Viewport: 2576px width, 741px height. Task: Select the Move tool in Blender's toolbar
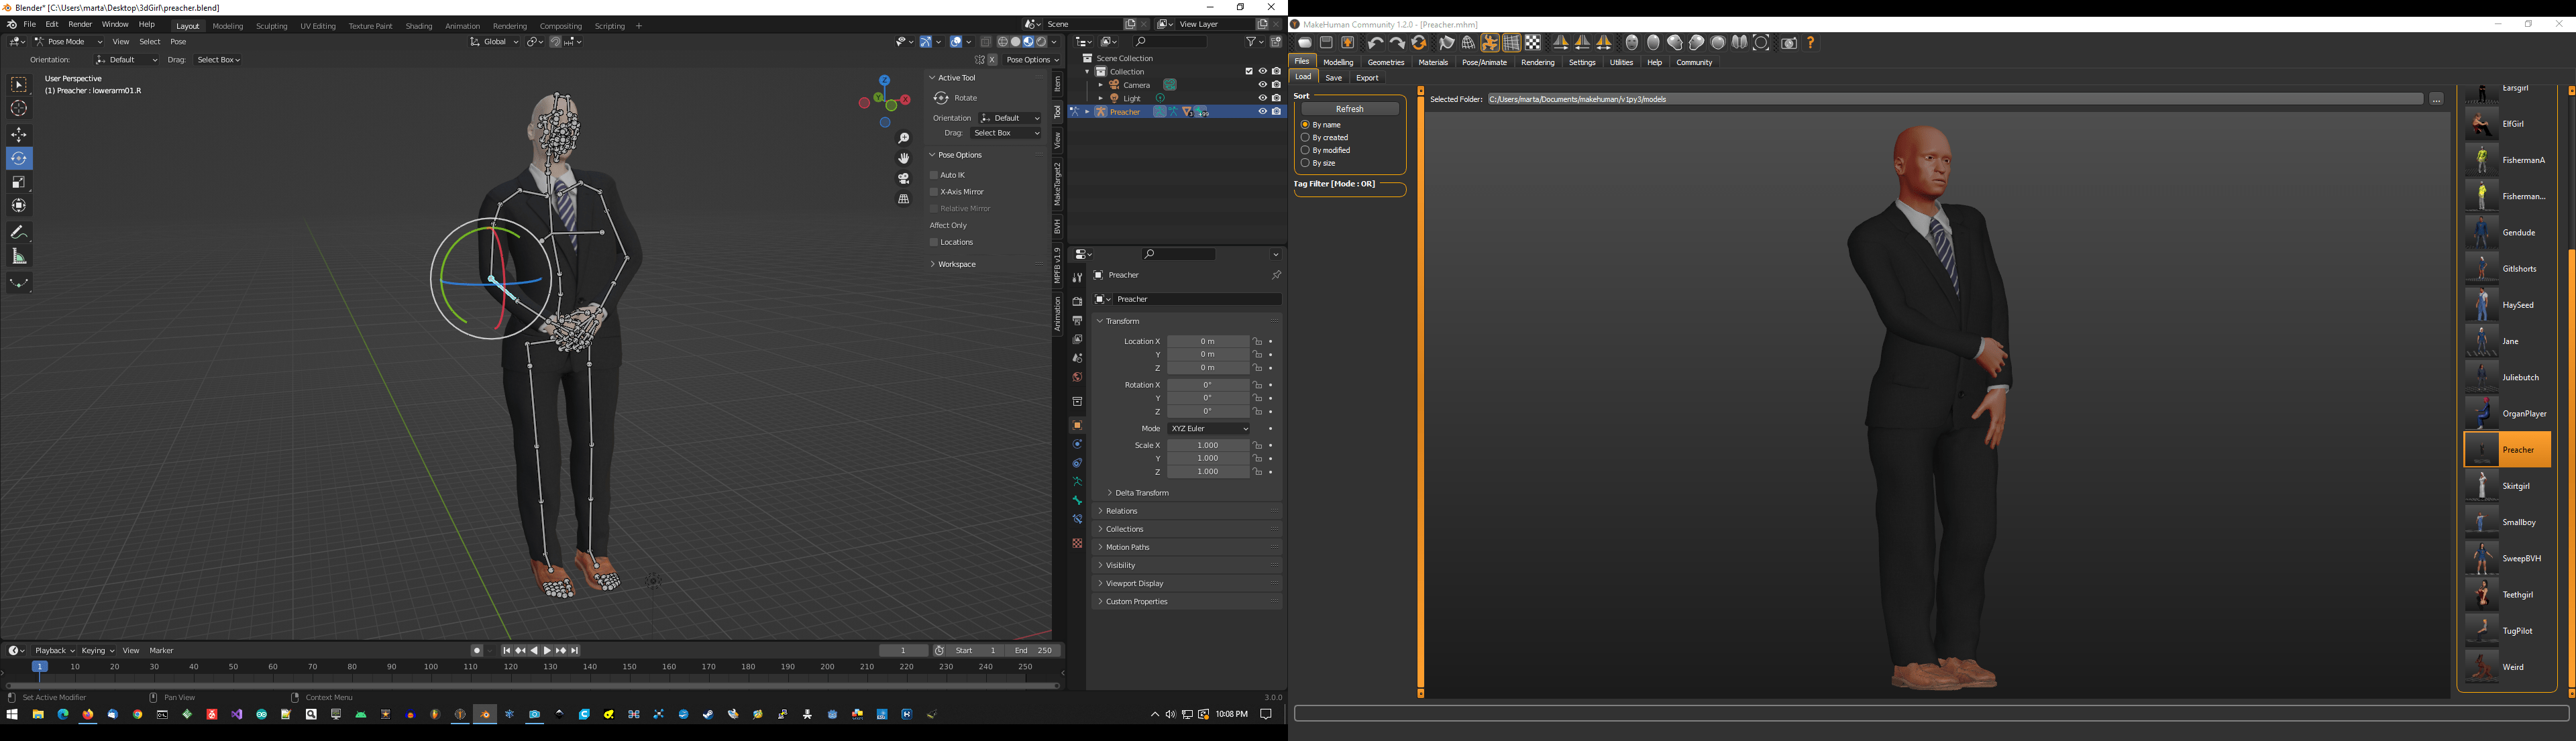(x=19, y=133)
